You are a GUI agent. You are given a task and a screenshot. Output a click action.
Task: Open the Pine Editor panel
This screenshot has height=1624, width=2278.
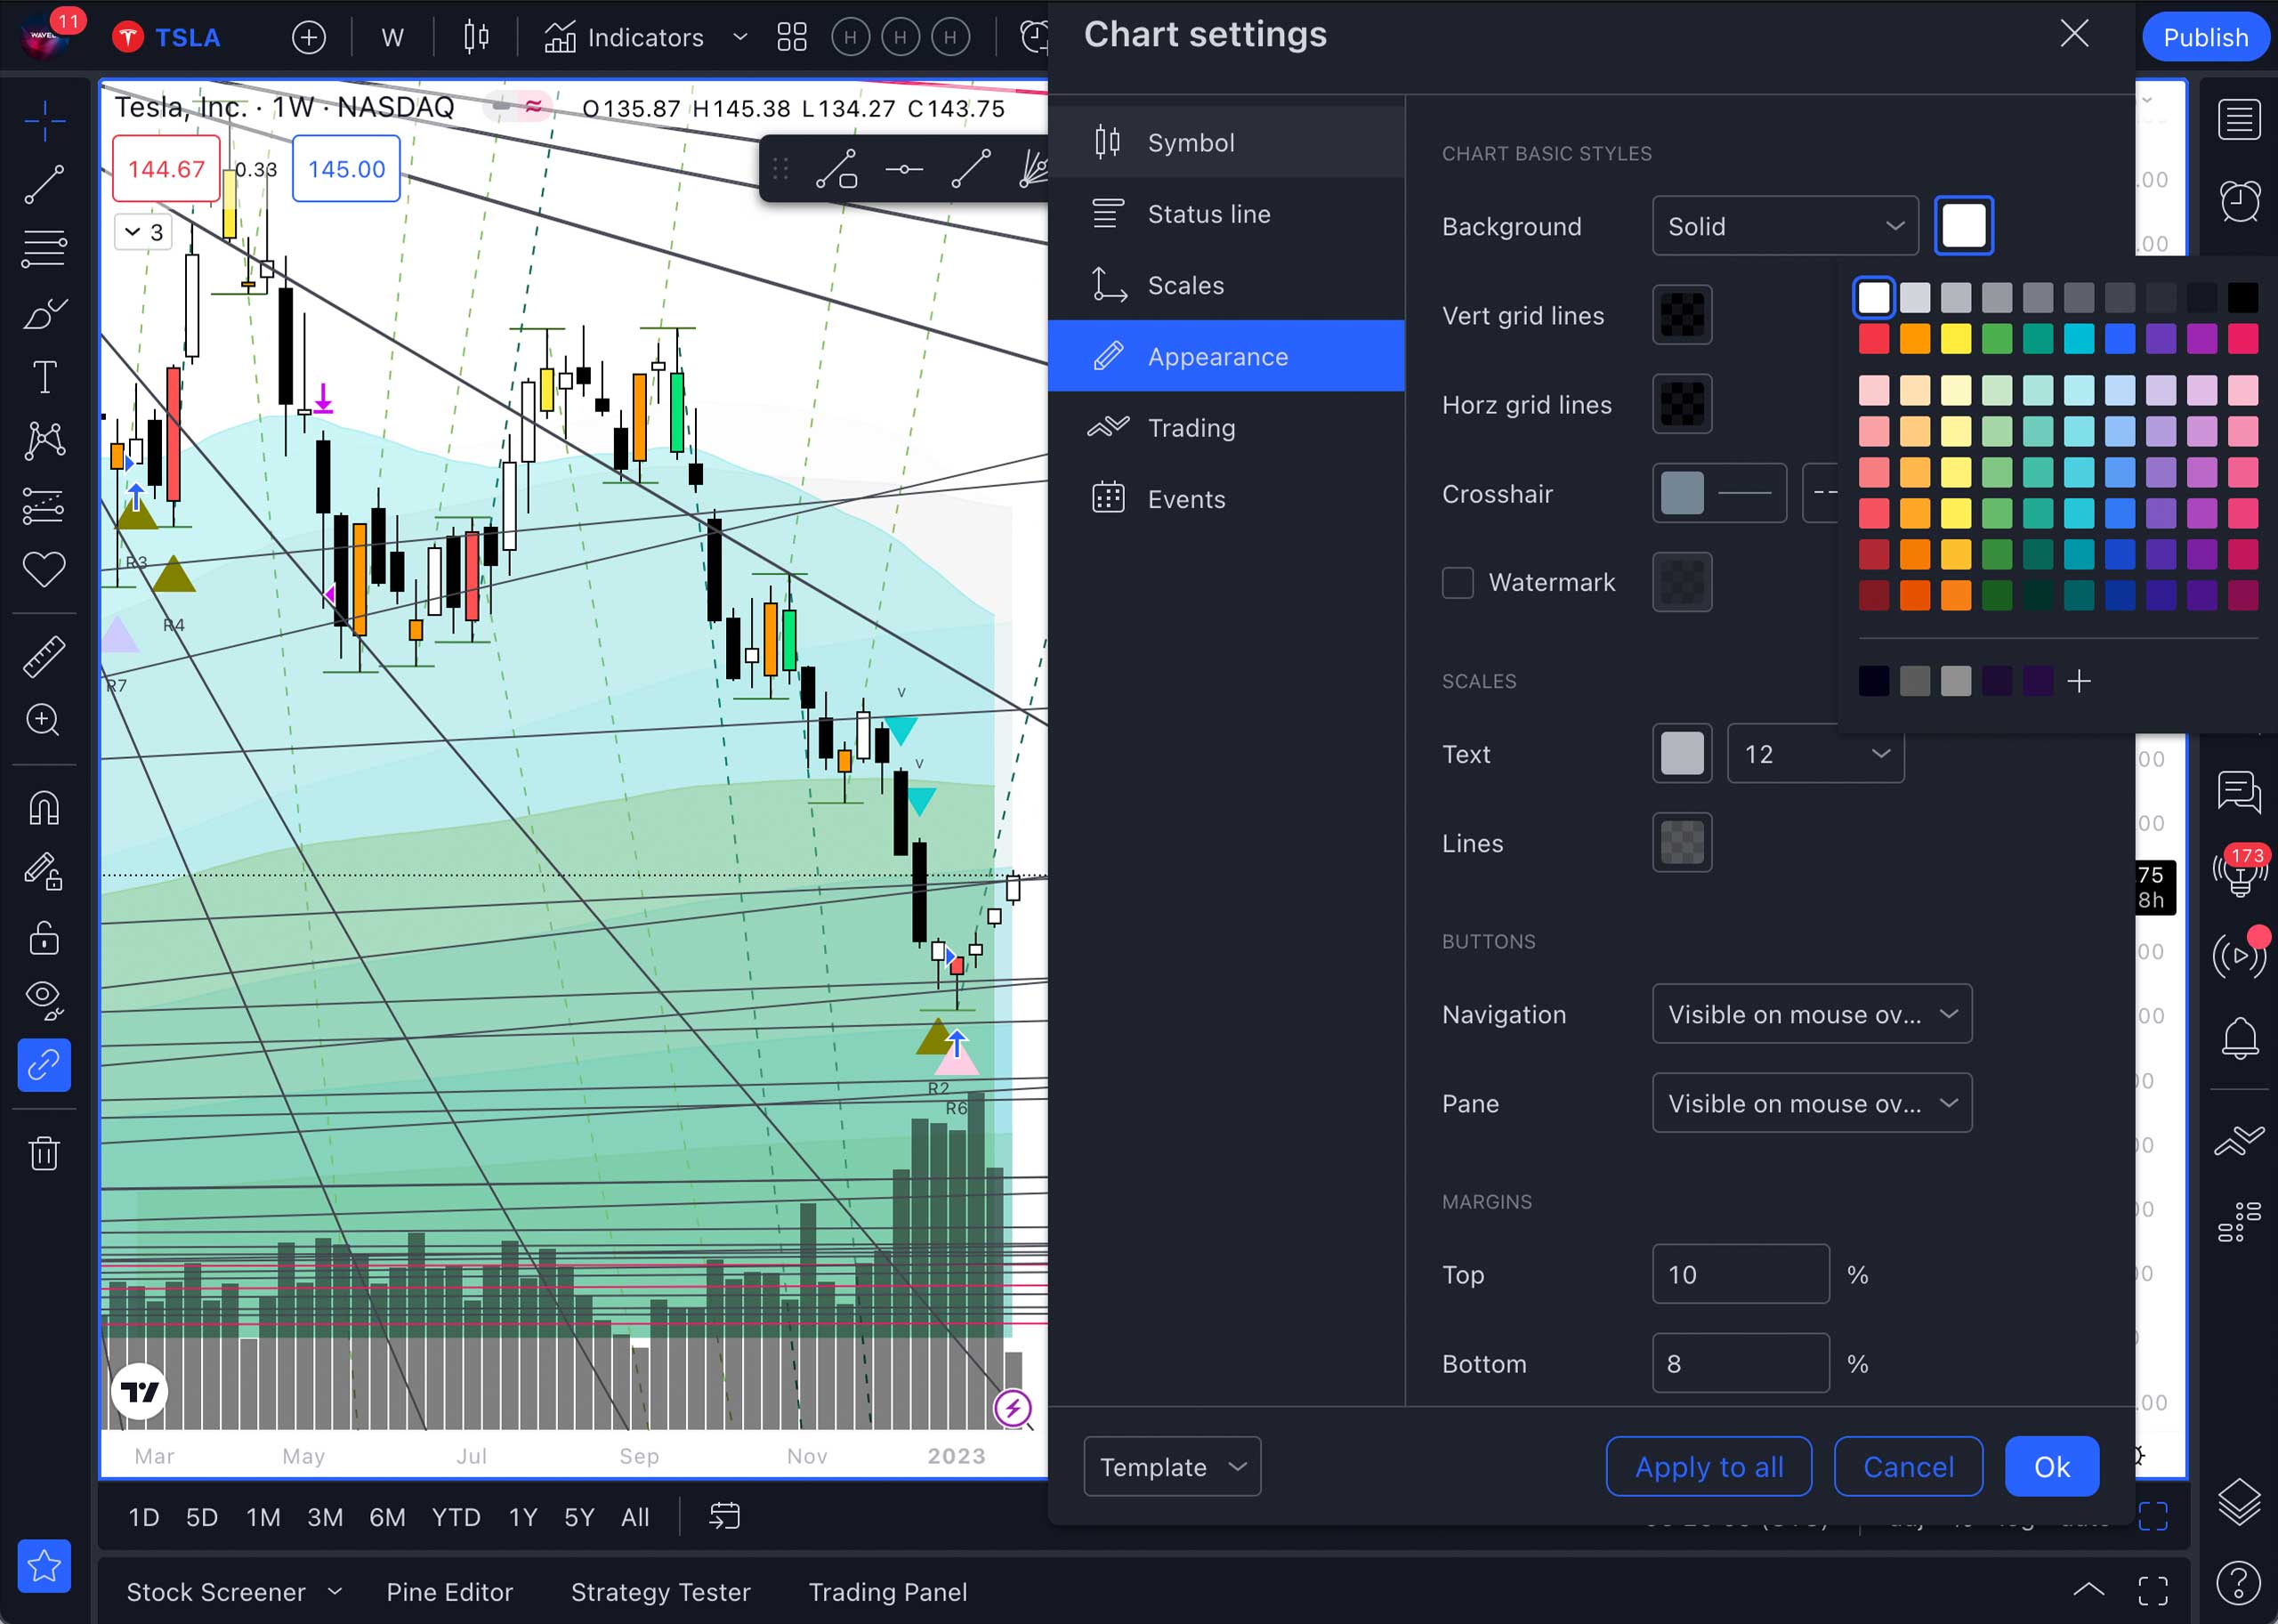(x=450, y=1591)
